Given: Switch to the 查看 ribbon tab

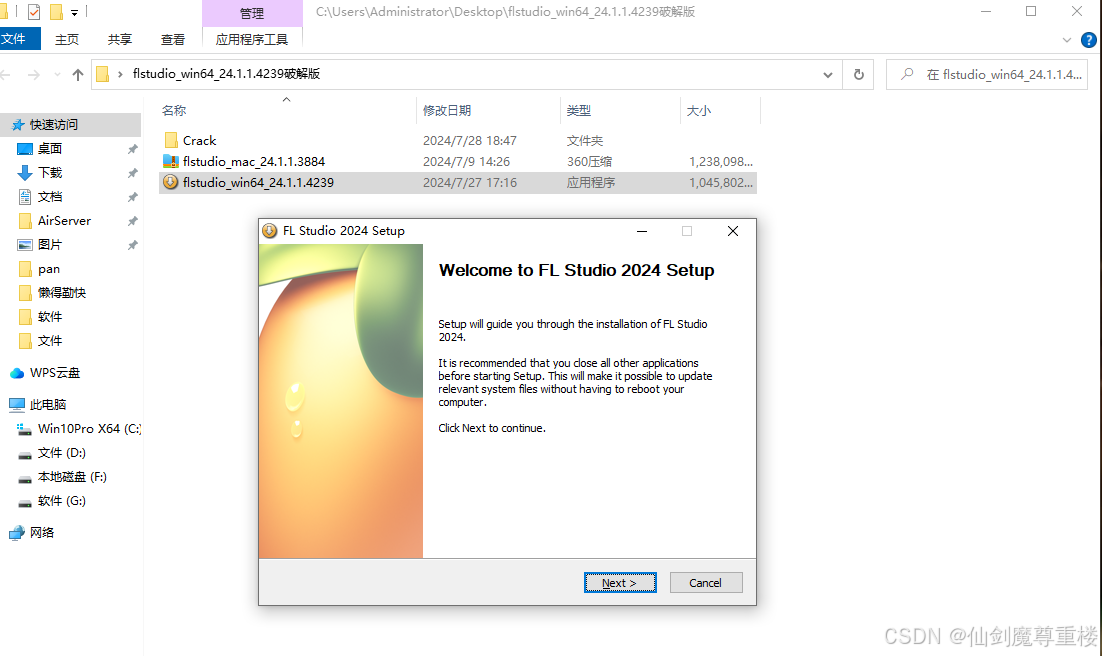Looking at the screenshot, I should coord(173,40).
